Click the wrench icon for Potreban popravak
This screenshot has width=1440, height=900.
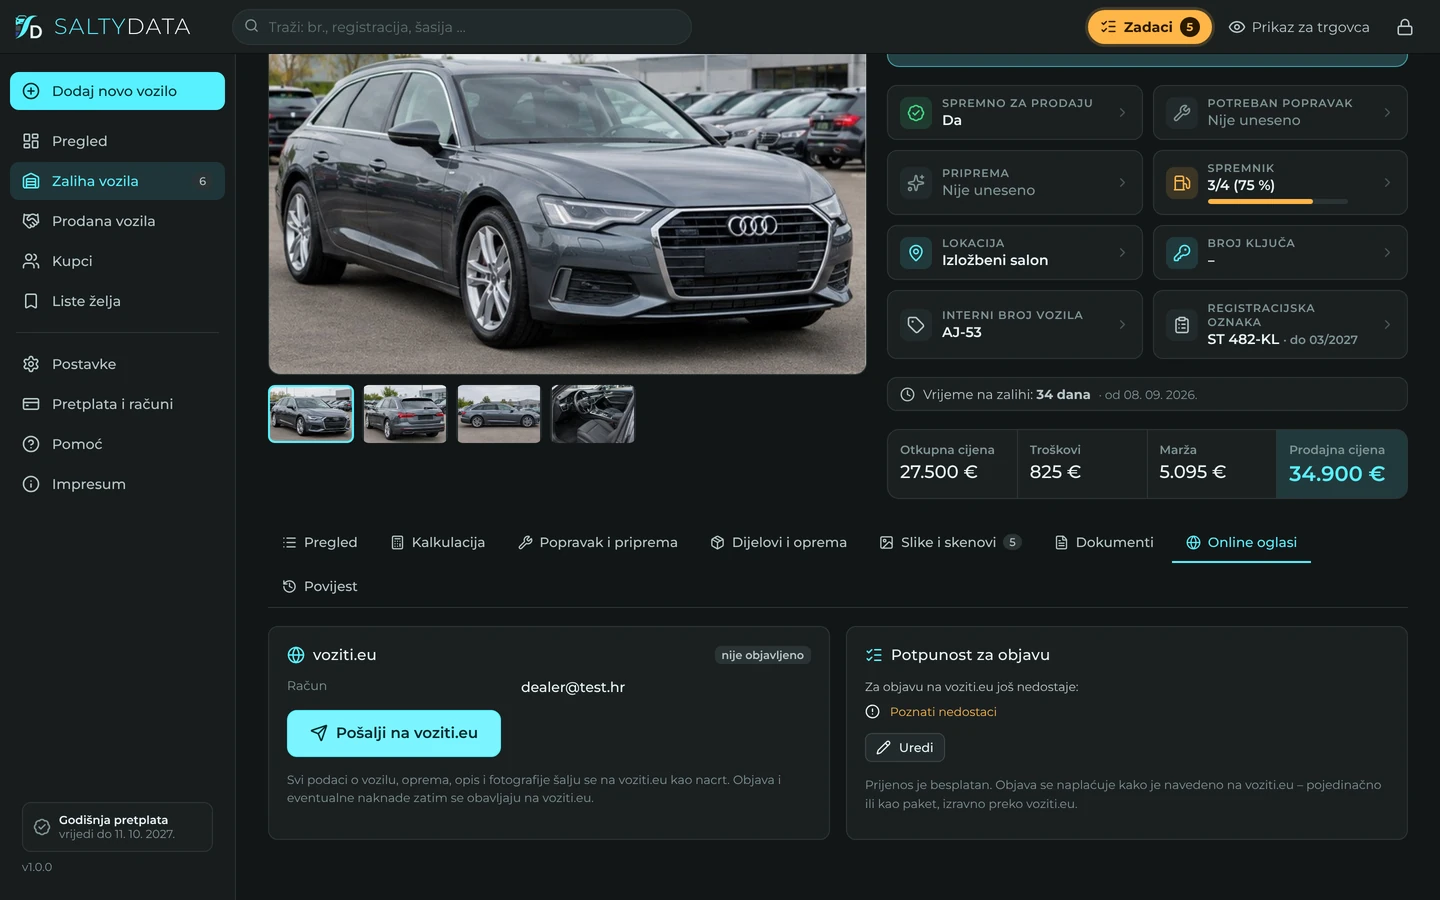click(x=1182, y=113)
